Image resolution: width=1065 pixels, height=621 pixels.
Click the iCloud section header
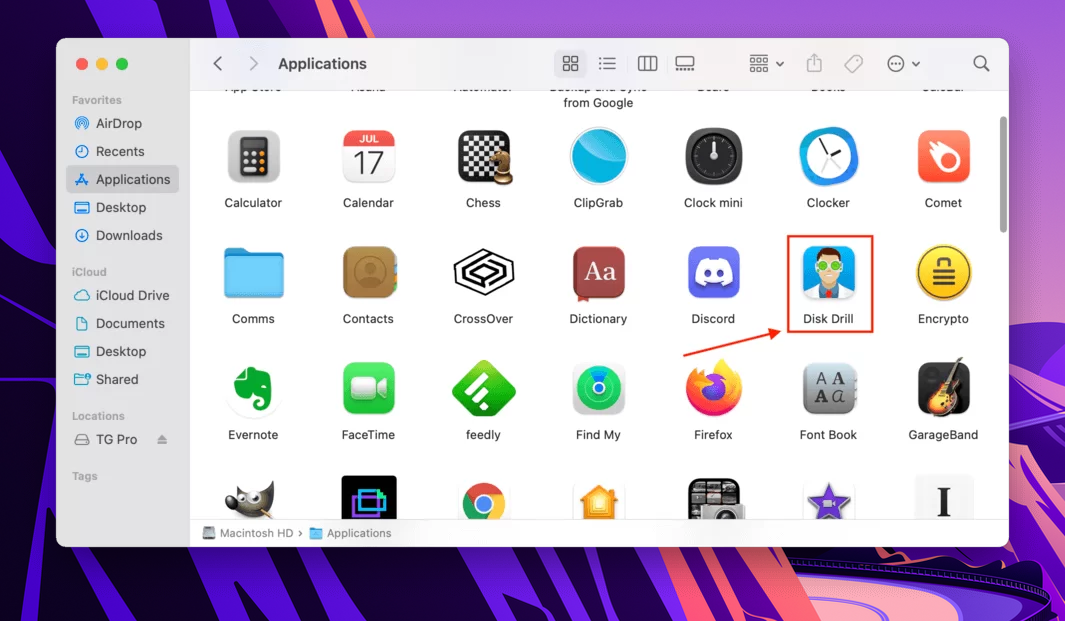89,272
